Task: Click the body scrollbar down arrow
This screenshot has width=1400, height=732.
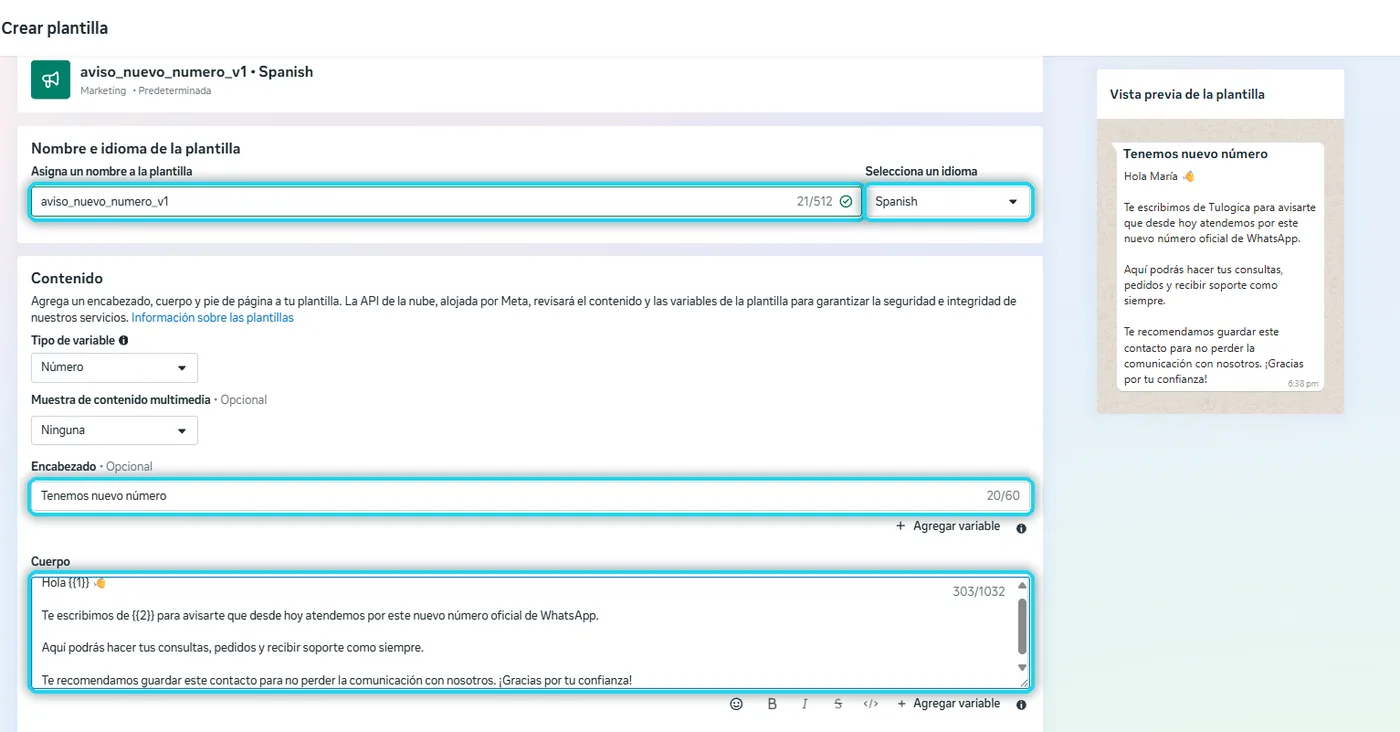Action: pos(1022,667)
